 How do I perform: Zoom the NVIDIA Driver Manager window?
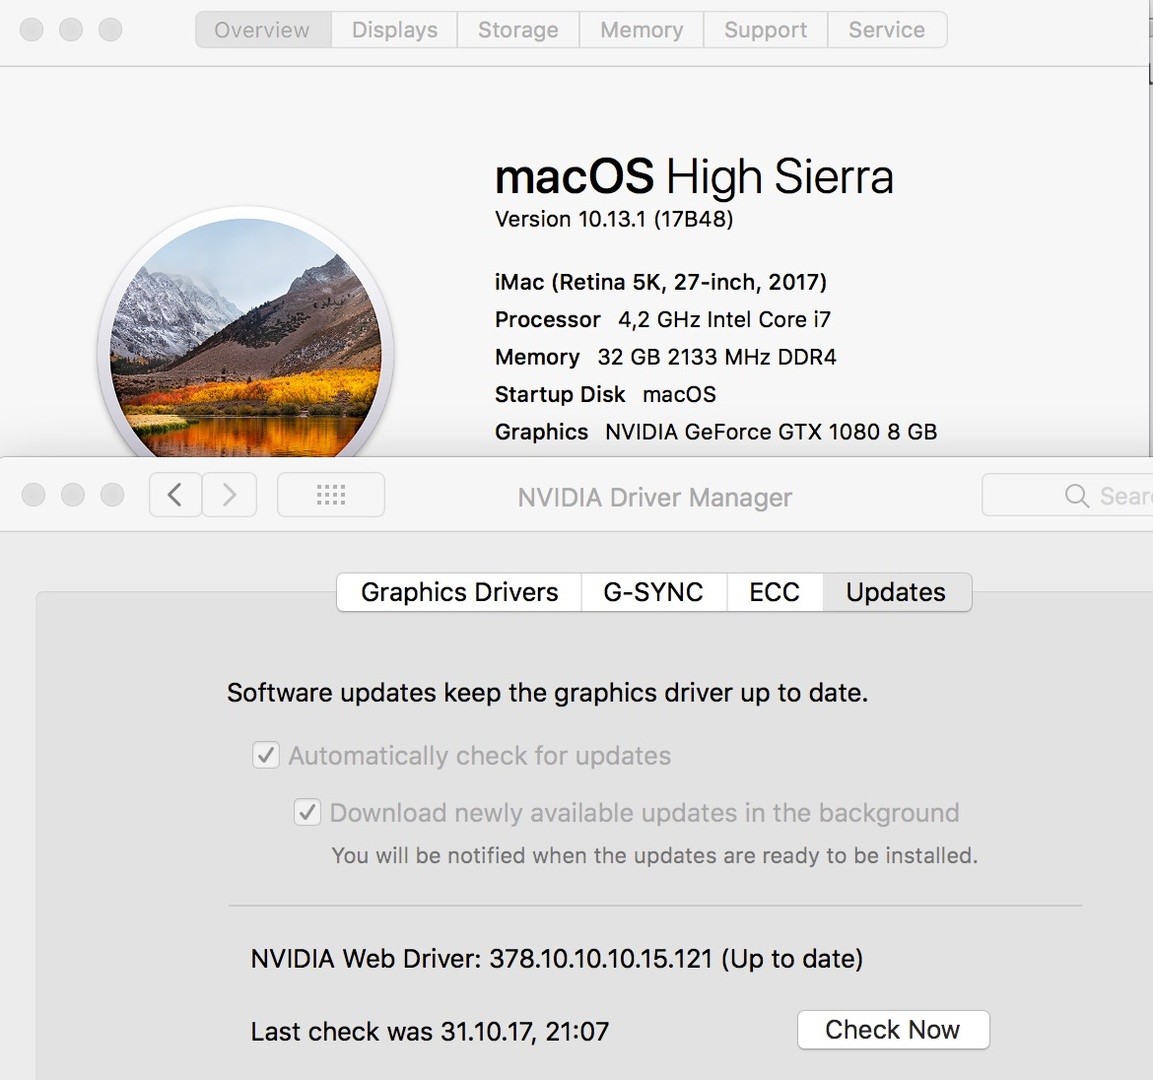click(112, 495)
